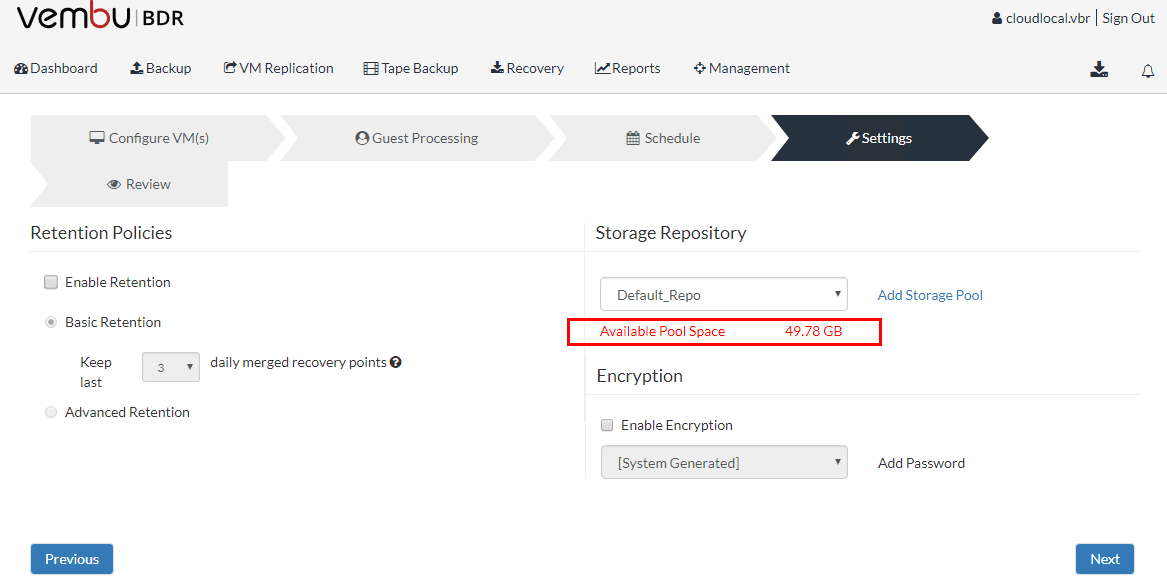Check the Enable Encryption box

coord(607,425)
